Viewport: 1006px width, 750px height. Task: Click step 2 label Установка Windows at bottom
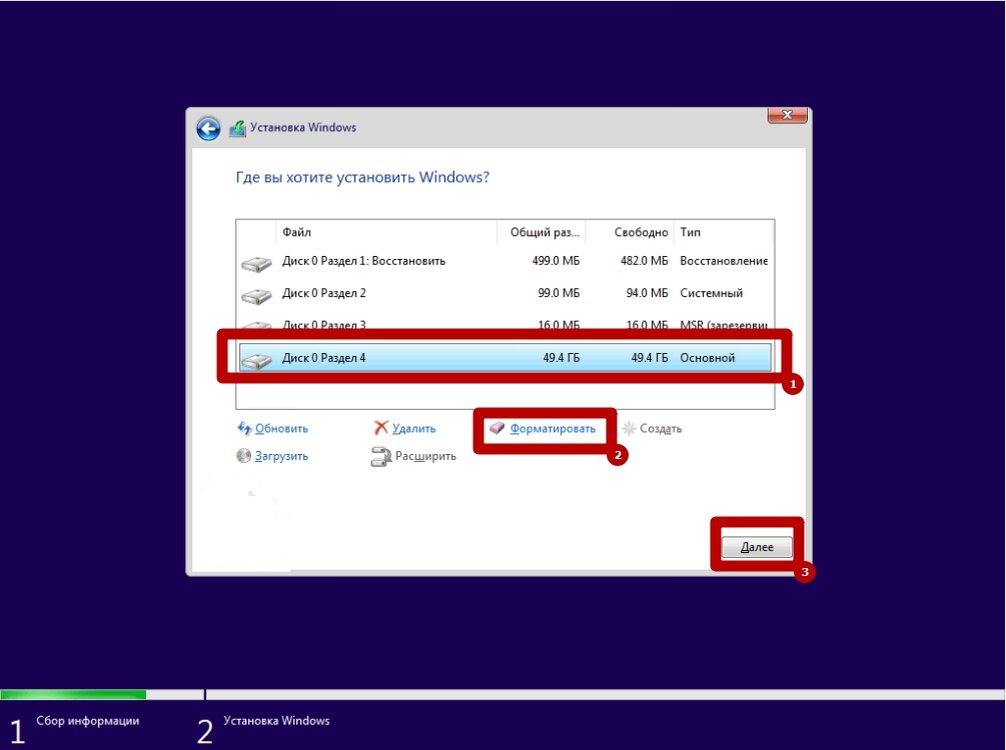277,720
